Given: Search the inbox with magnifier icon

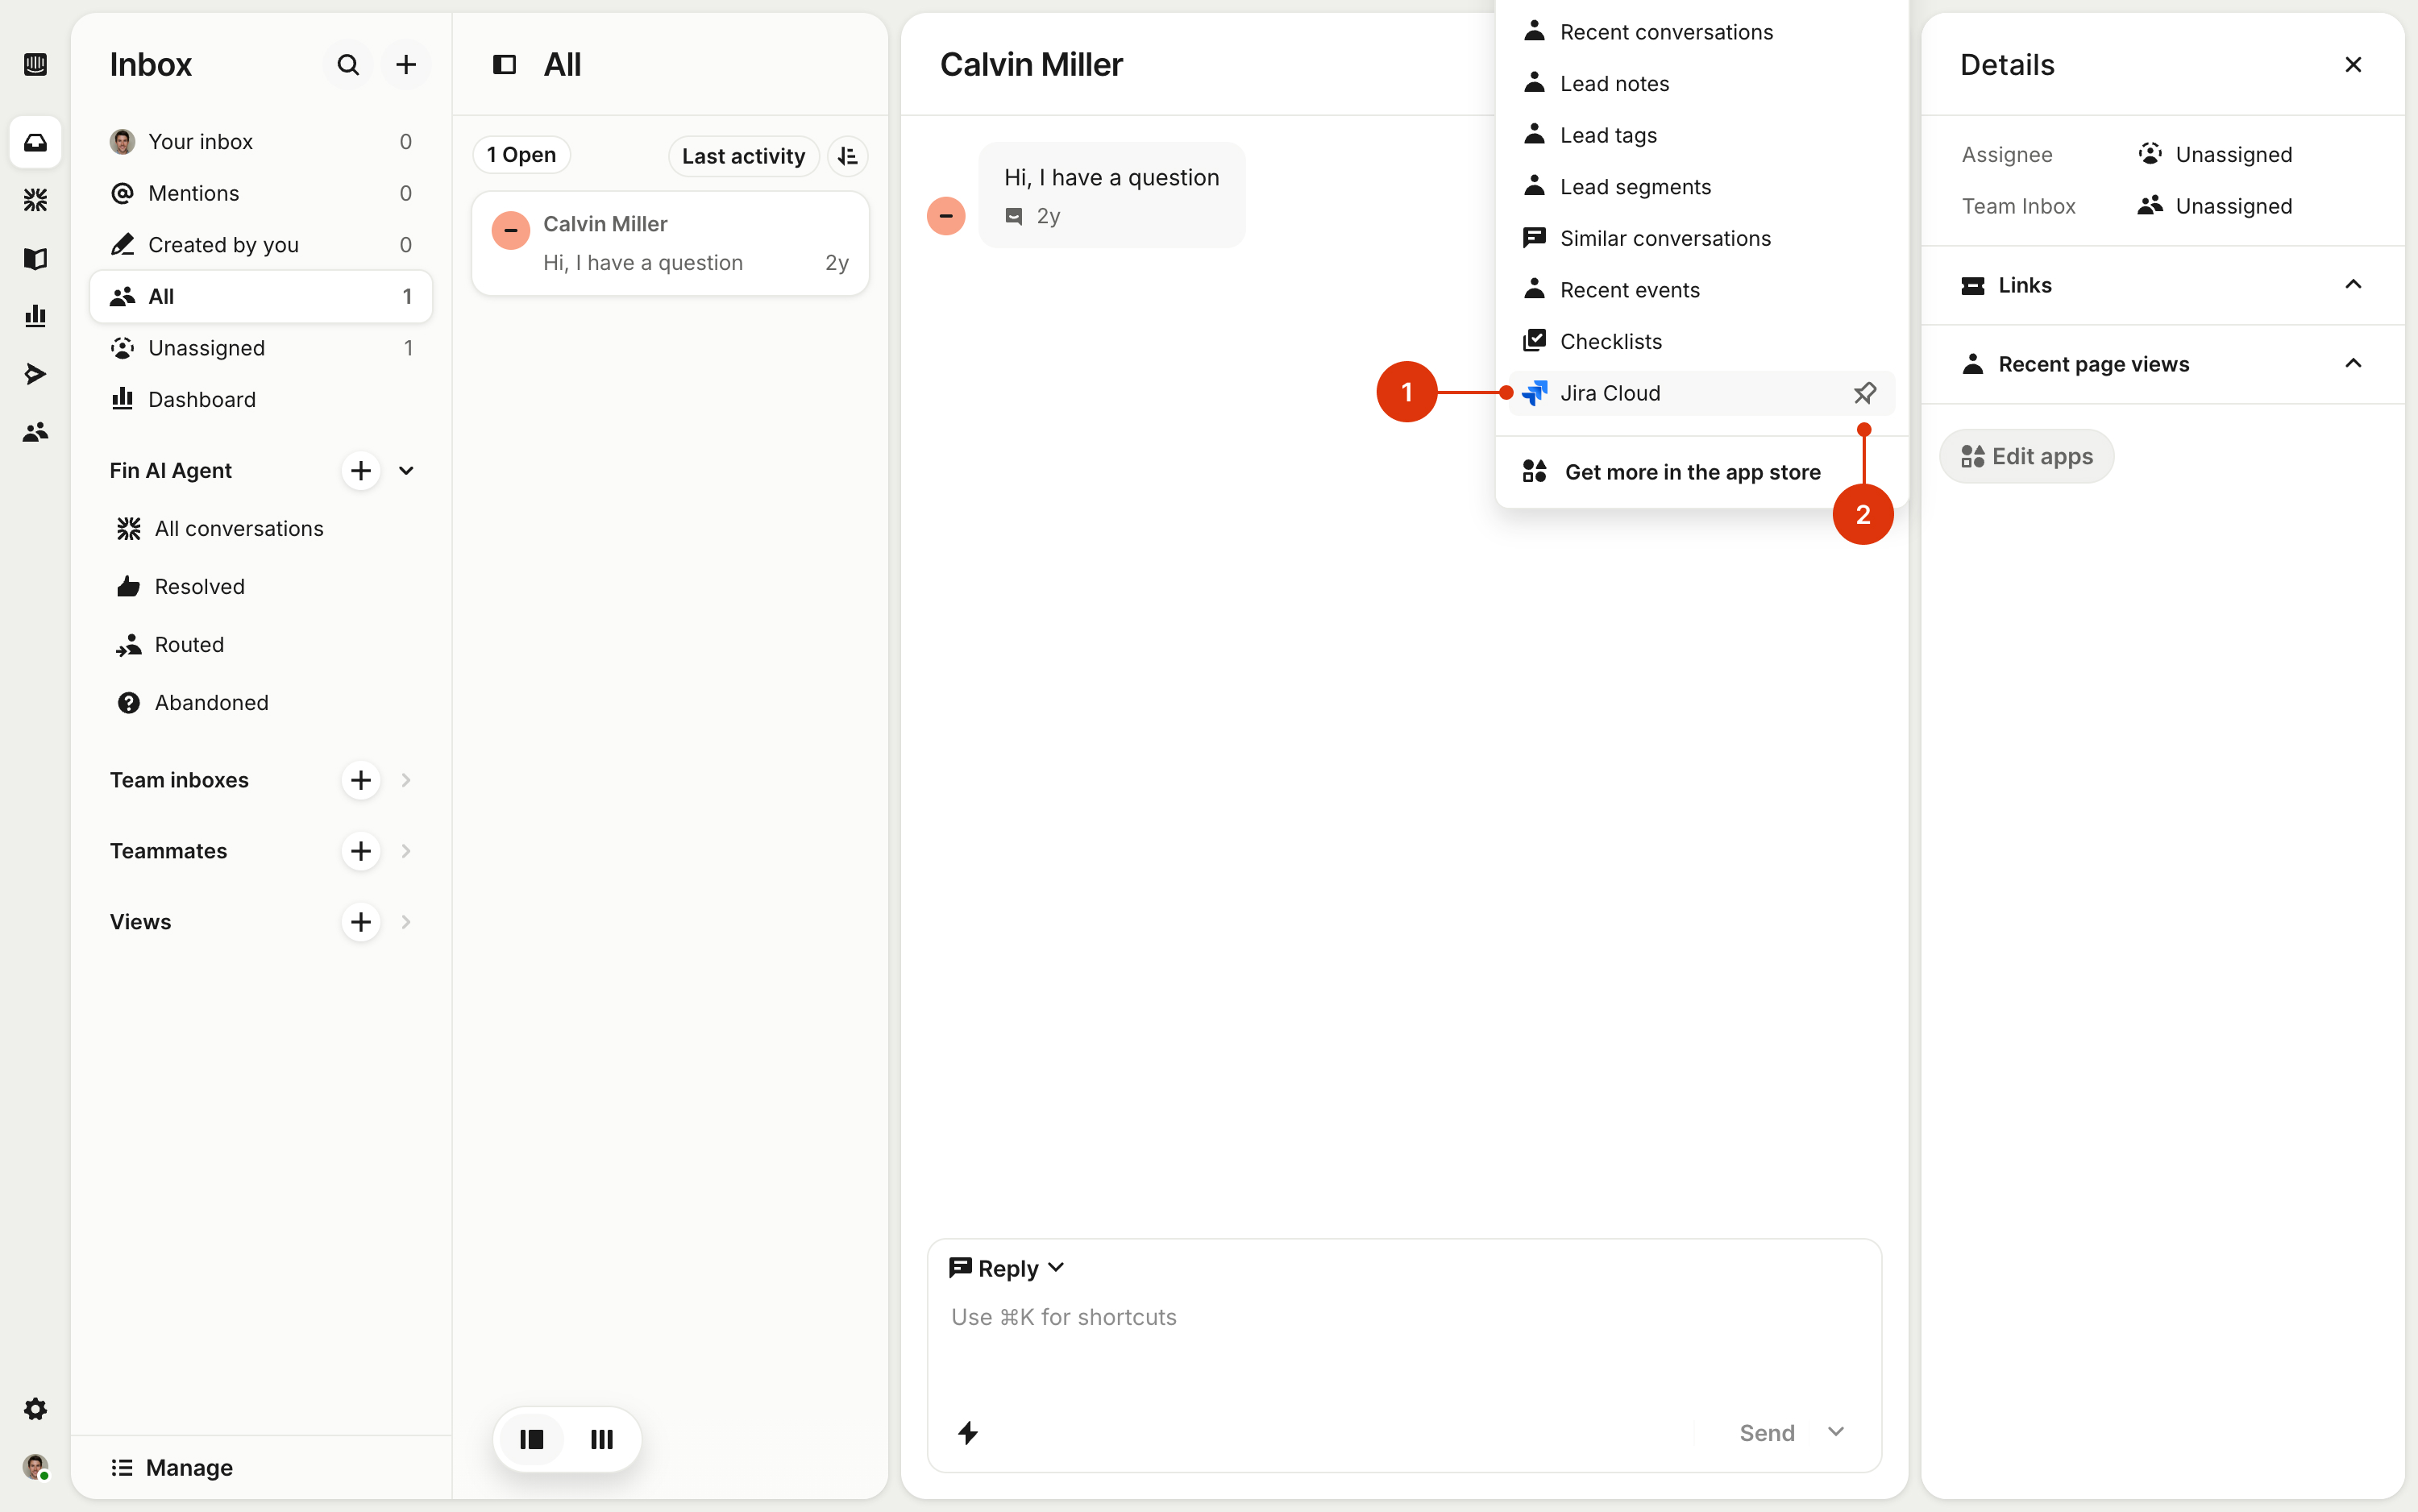Looking at the screenshot, I should click(347, 65).
